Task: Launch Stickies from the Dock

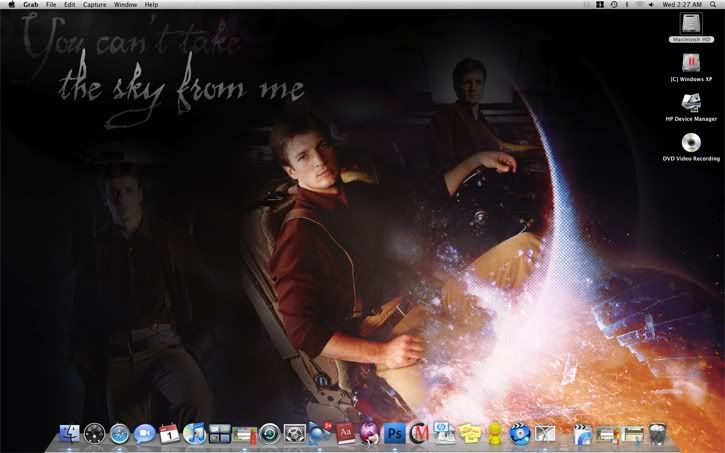Action: [469, 435]
